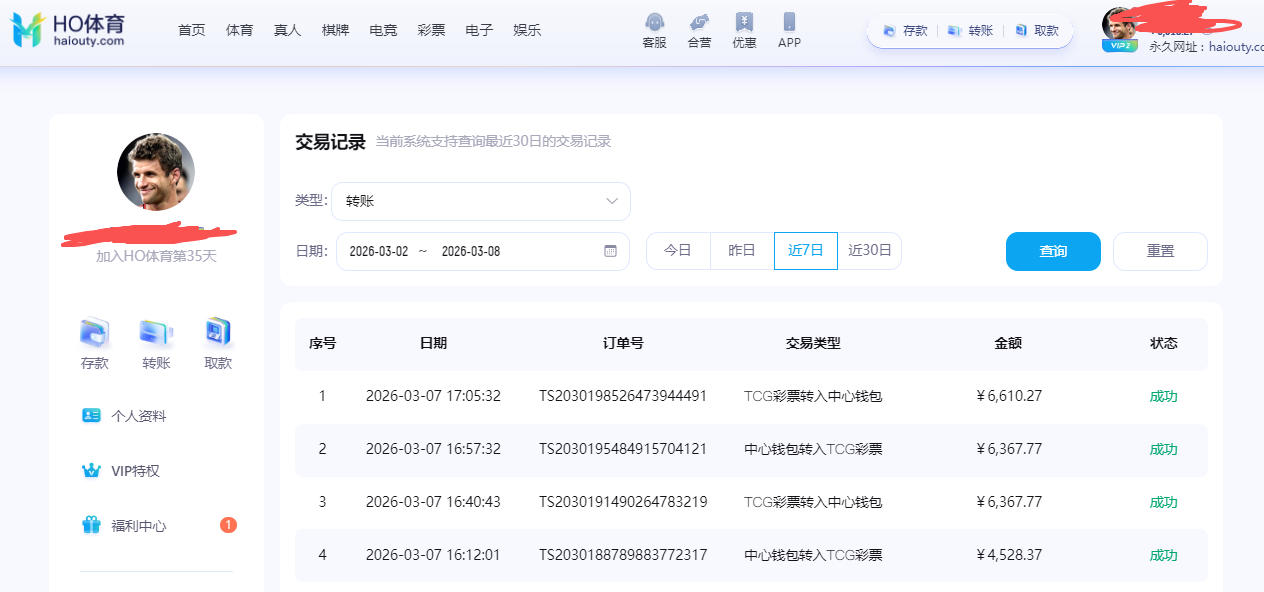Click the start date 2026-03-02 field
This screenshot has width=1264, height=592.
(x=379, y=251)
